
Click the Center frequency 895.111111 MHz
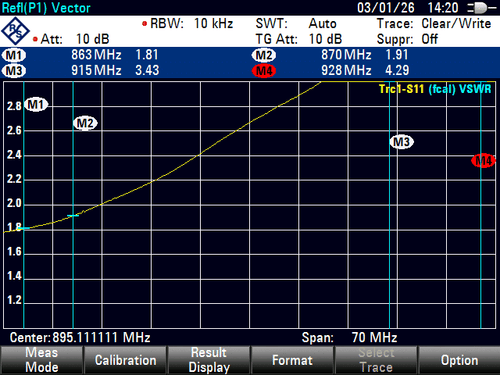click(x=101, y=338)
